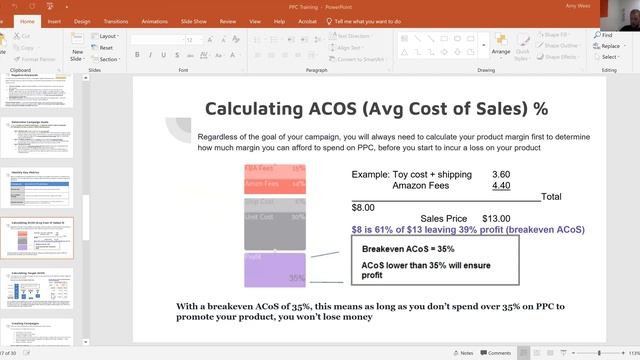This screenshot has width=640, height=360.
Task: Click Reset slide button
Action: click(x=102, y=47)
